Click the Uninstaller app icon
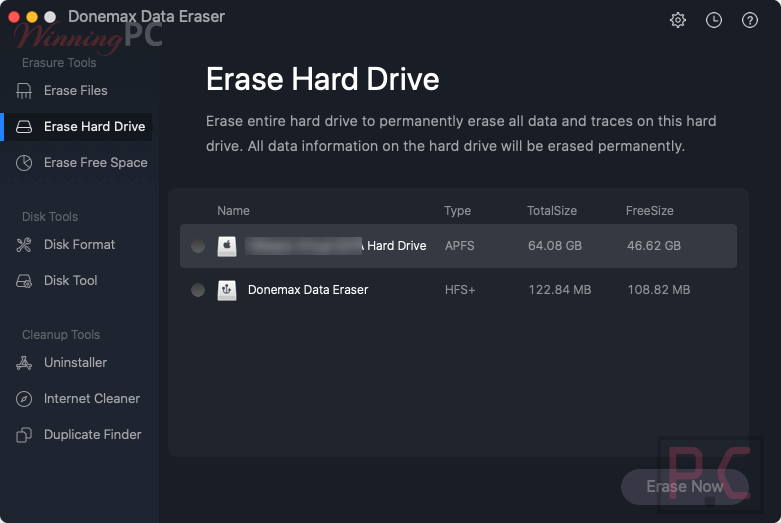The width and height of the screenshot is (781, 523). (24, 363)
